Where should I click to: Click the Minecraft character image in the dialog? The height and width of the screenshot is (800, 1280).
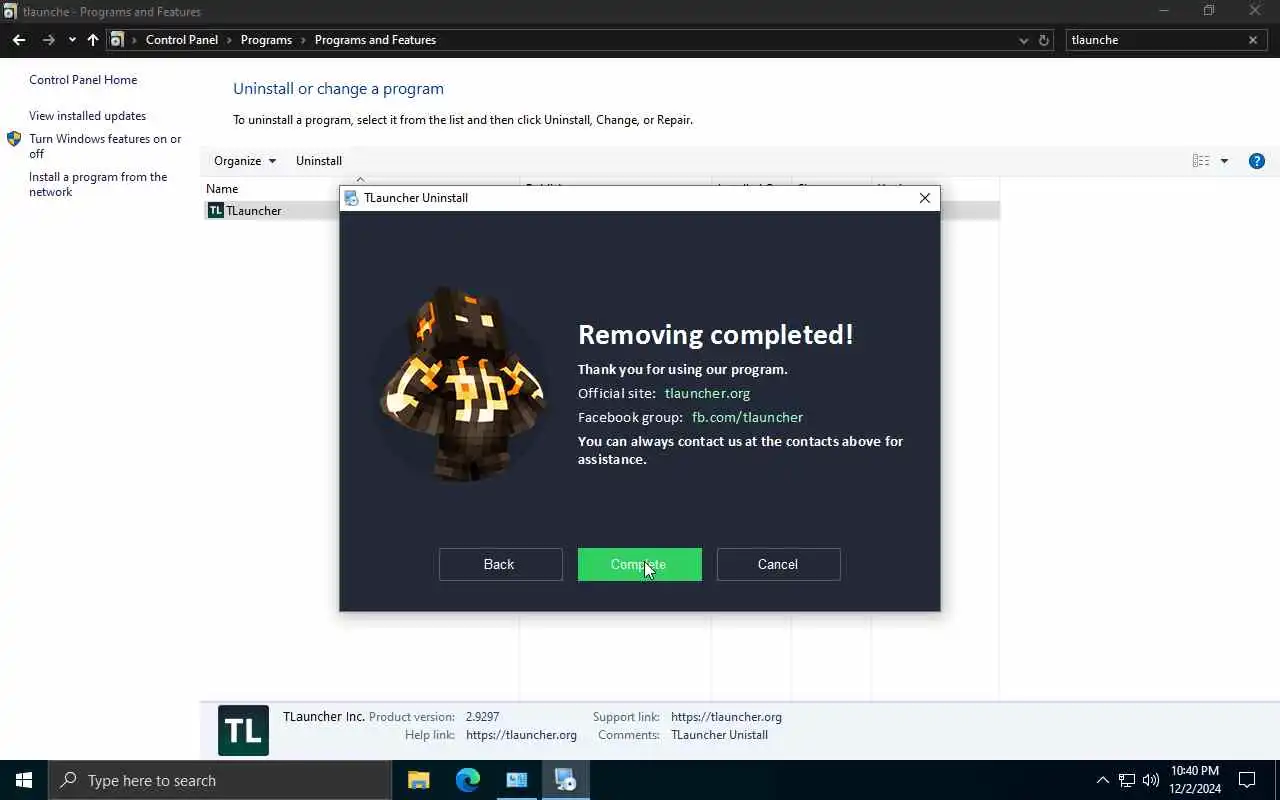462,385
